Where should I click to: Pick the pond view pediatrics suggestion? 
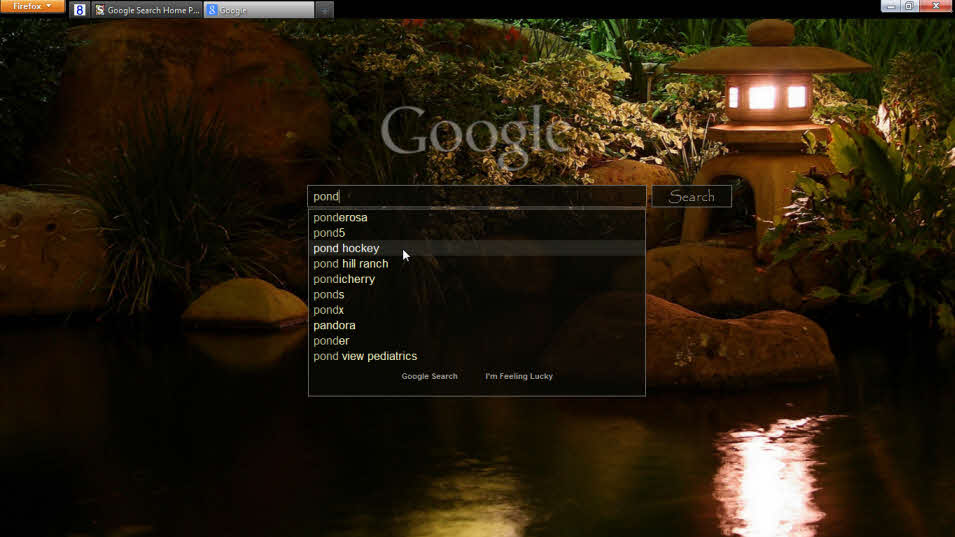coord(476,356)
